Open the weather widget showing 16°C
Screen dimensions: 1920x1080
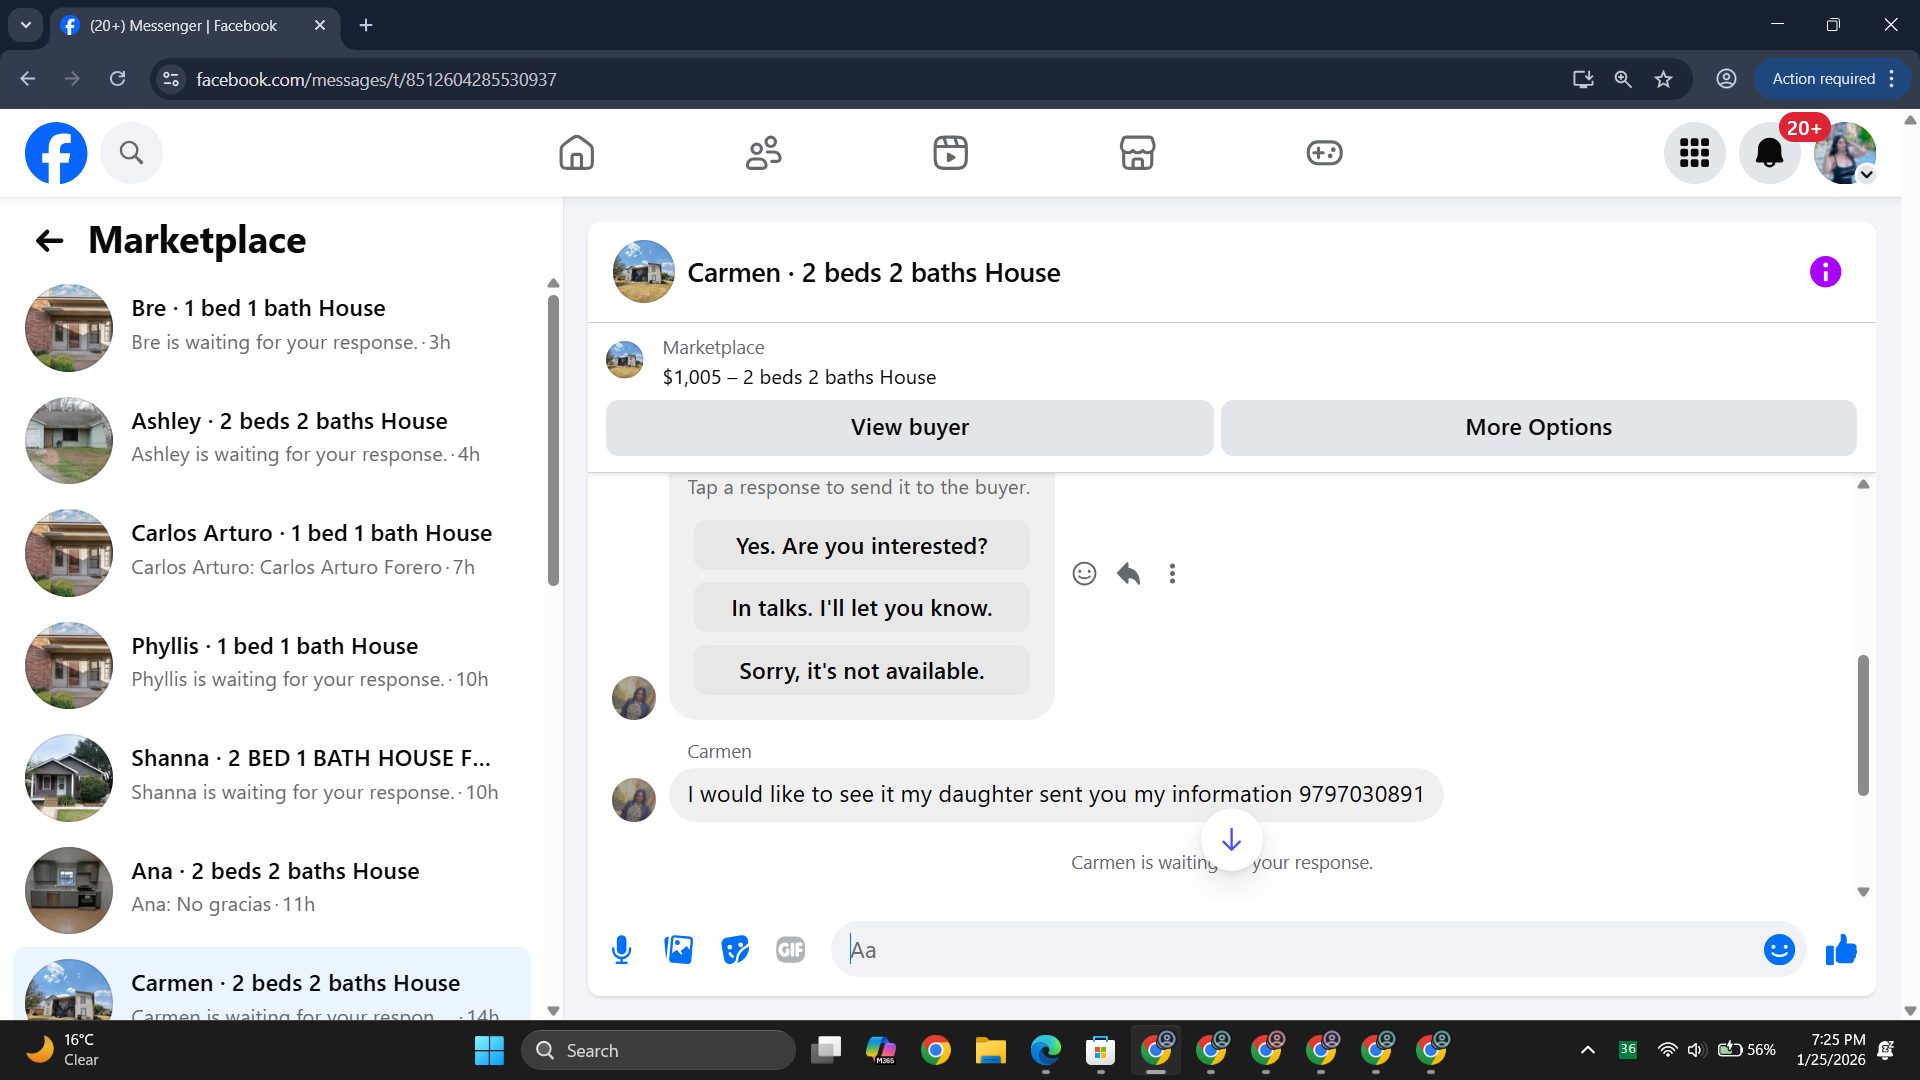pos(62,1051)
